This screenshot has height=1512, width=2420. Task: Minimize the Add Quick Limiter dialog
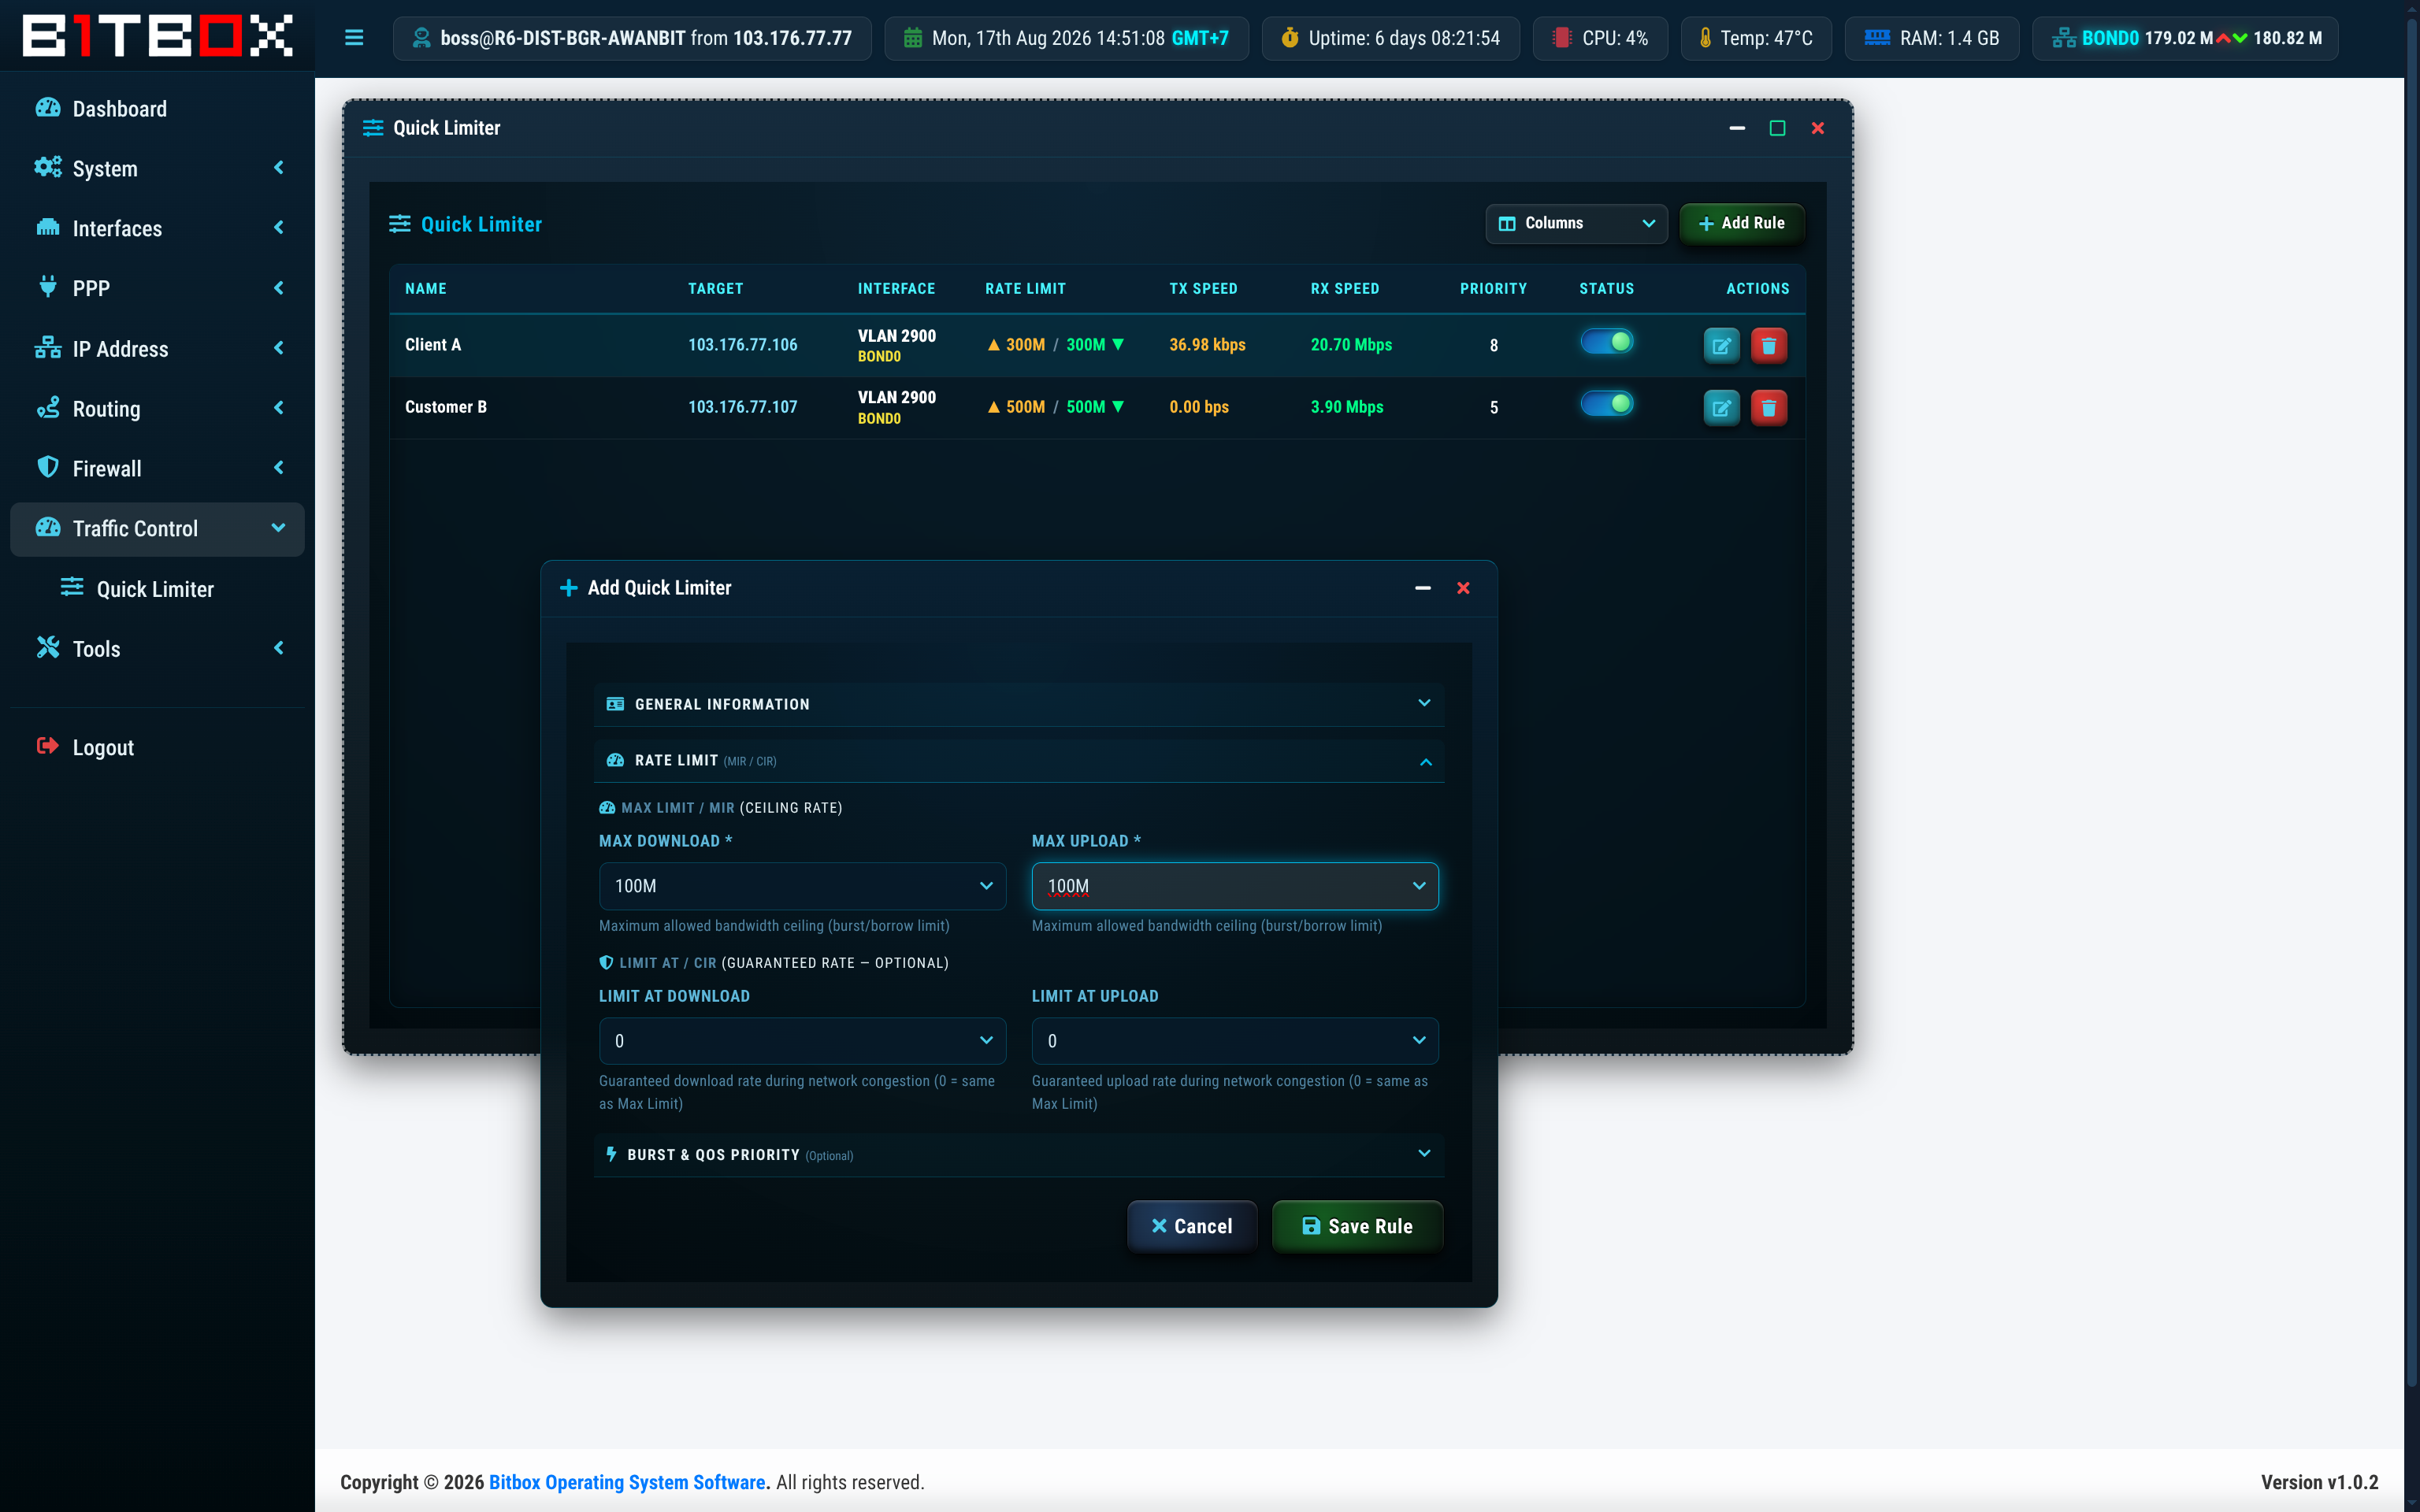[1422, 588]
